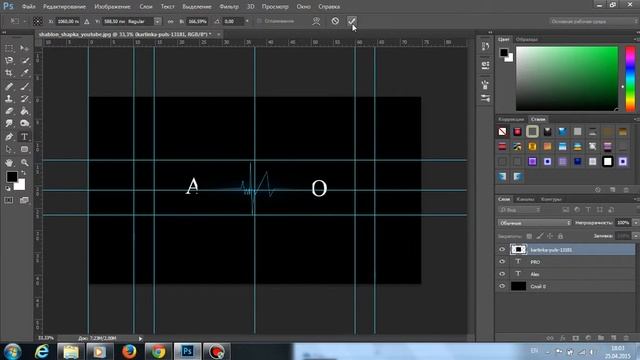Image resolution: width=640 pixels, height=360 pixels.
Task: Select the Horizontal Type tool
Action: (24, 137)
